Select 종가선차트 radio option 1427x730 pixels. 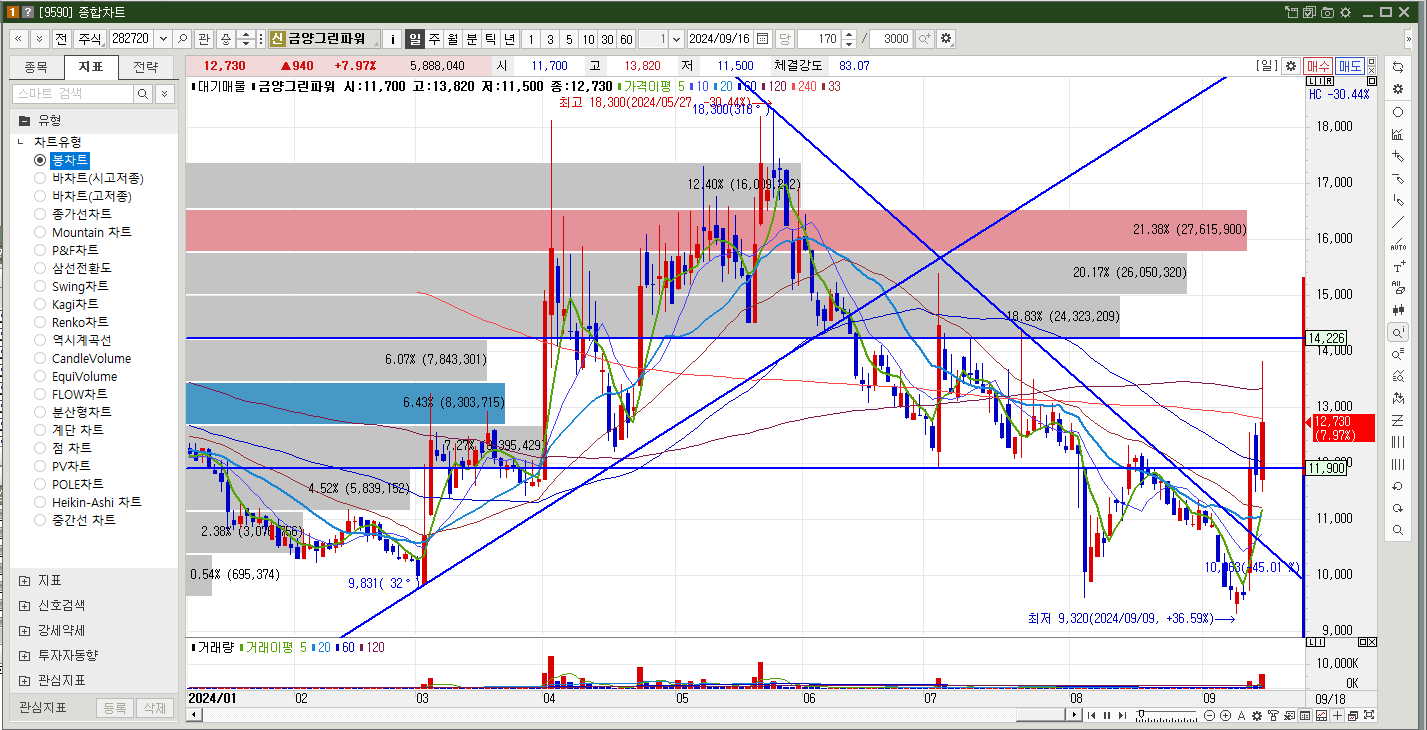click(41, 214)
